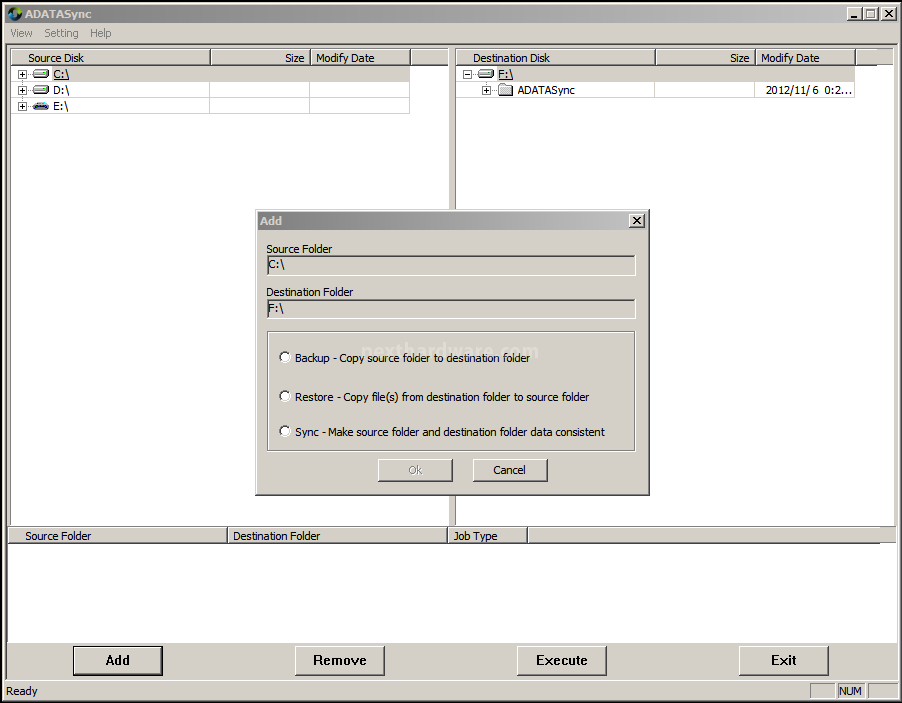Click the ADATASync app icon in title bar

(x=14, y=13)
